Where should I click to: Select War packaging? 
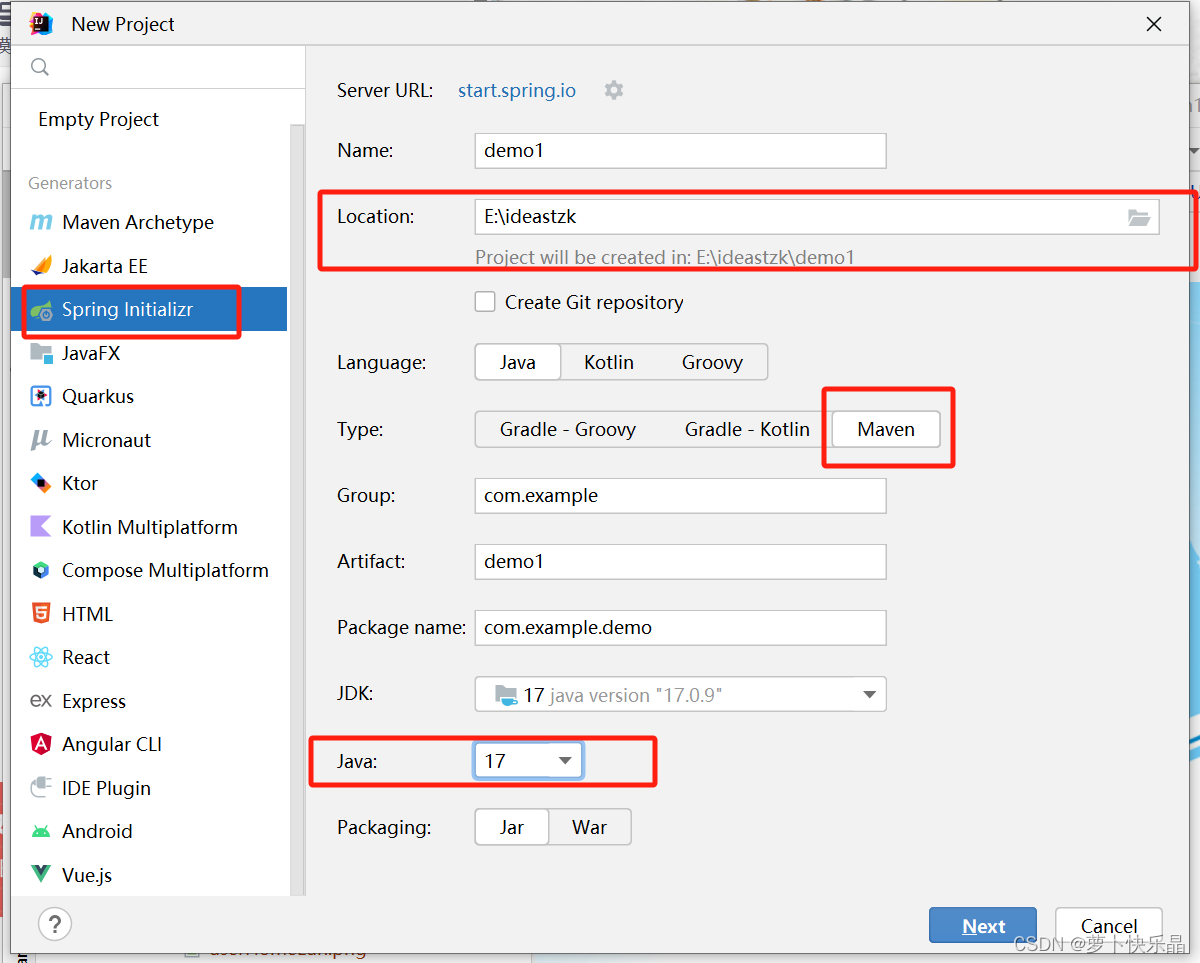[x=590, y=828]
